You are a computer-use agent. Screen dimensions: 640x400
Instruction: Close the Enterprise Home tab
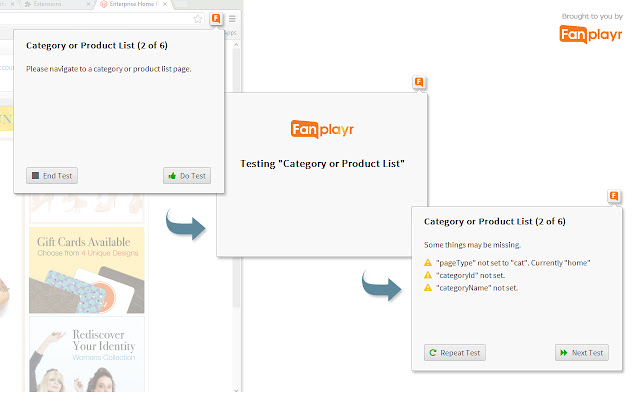pyautogui.click(x=165, y=4)
